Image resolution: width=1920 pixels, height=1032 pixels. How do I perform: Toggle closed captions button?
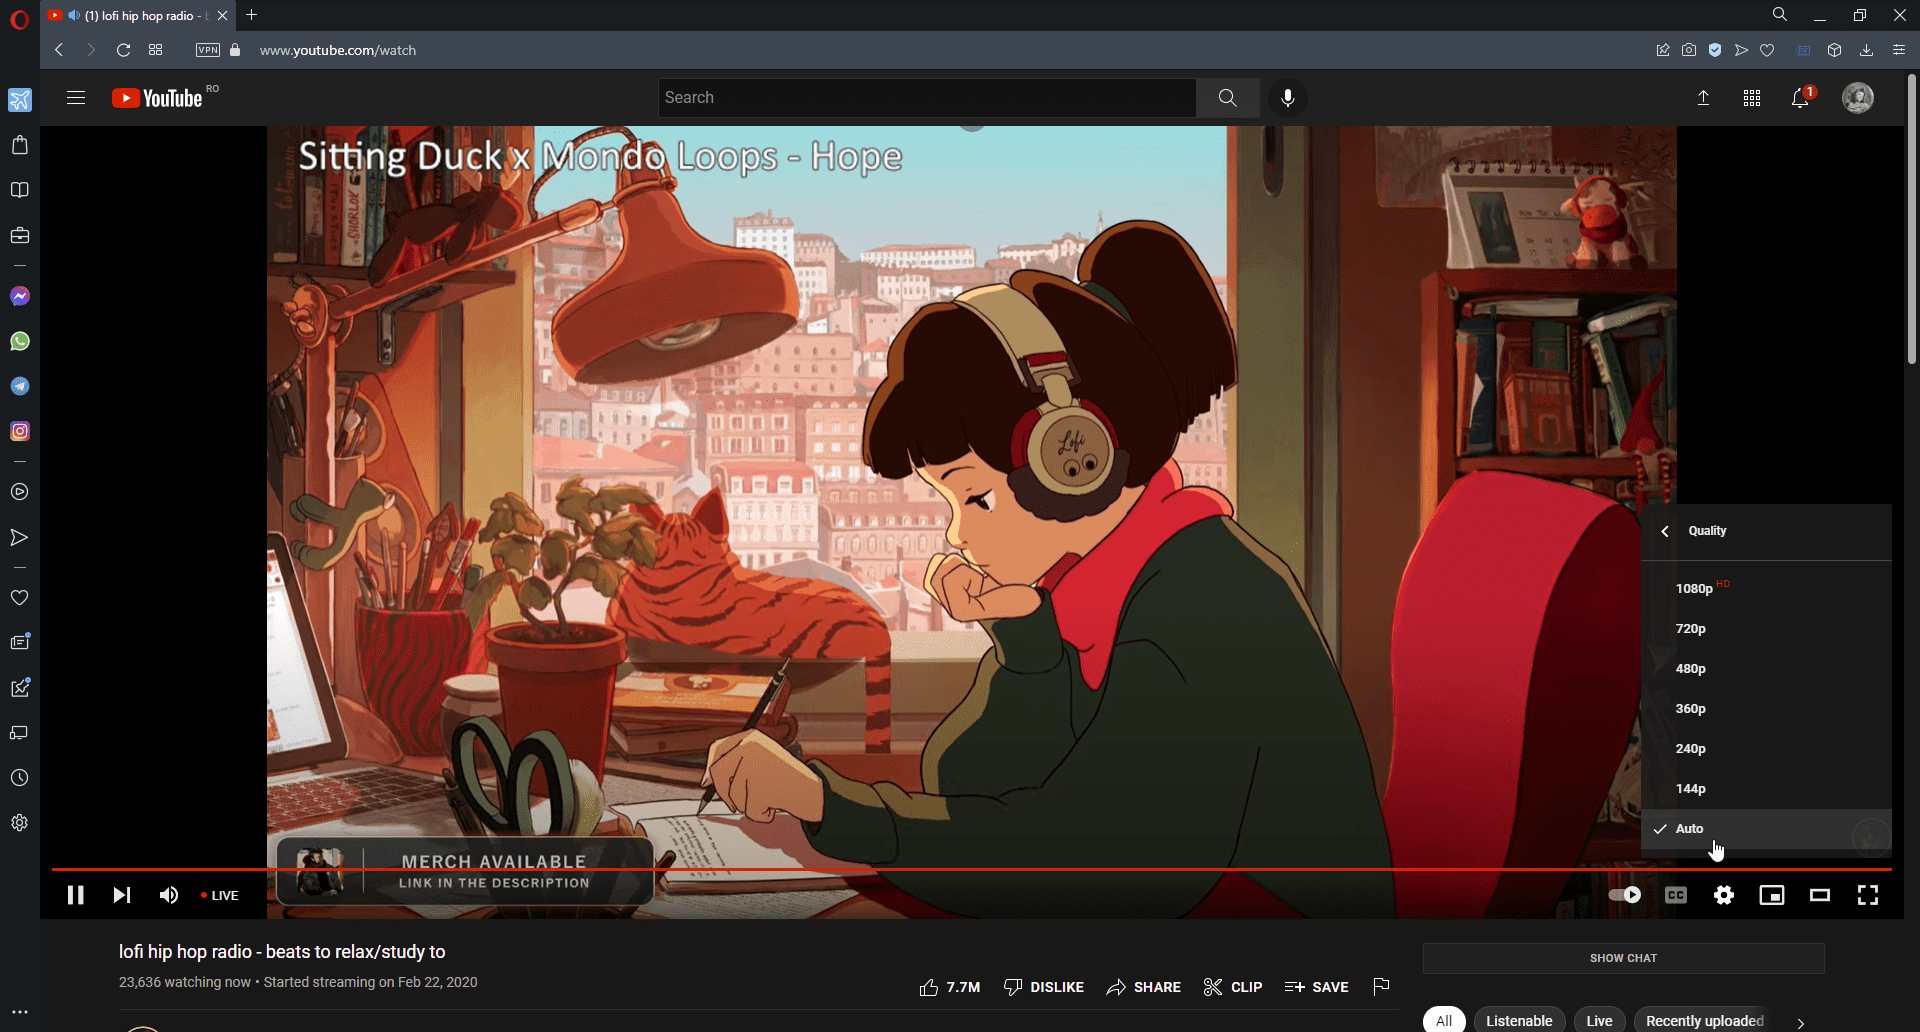coord(1676,895)
